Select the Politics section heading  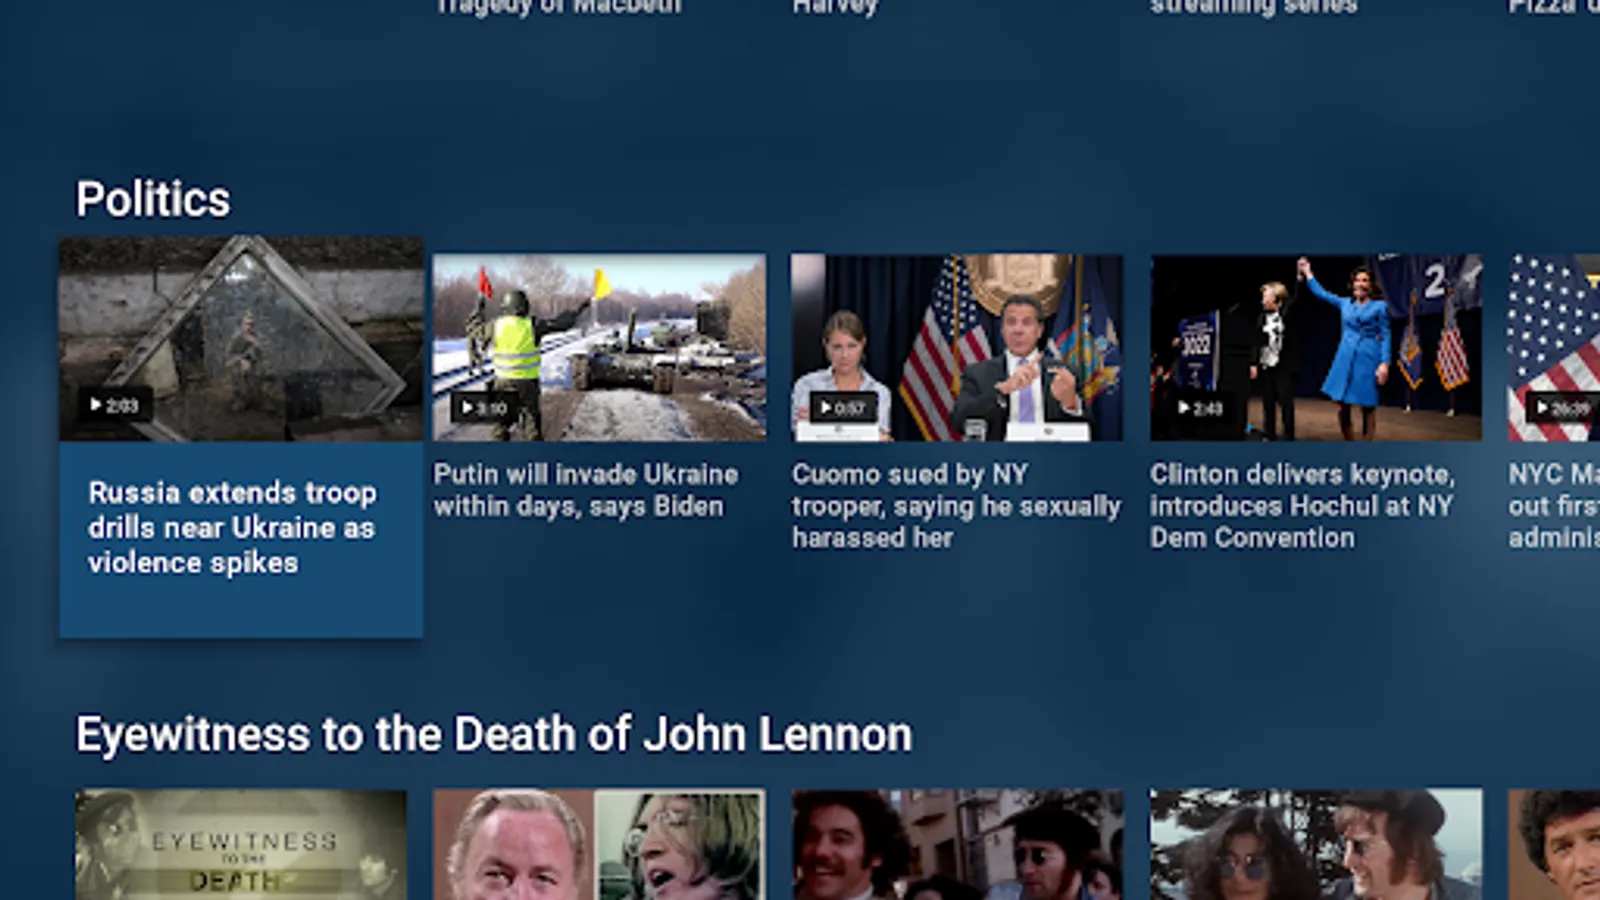pyautogui.click(x=153, y=199)
